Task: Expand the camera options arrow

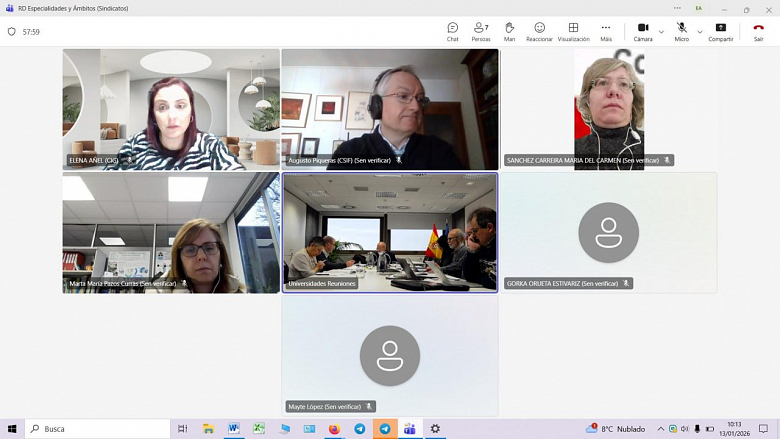Action: point(661,32)
